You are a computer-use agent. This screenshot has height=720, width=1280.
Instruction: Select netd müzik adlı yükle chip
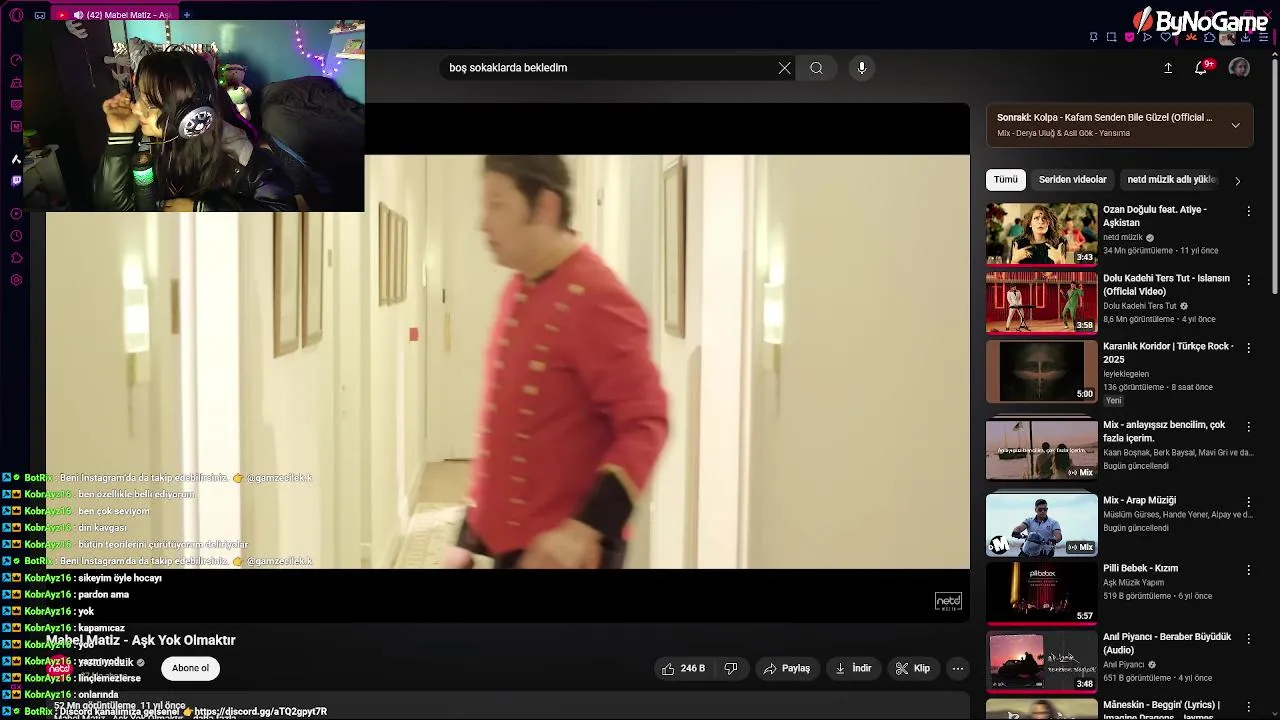point(1171,180)
